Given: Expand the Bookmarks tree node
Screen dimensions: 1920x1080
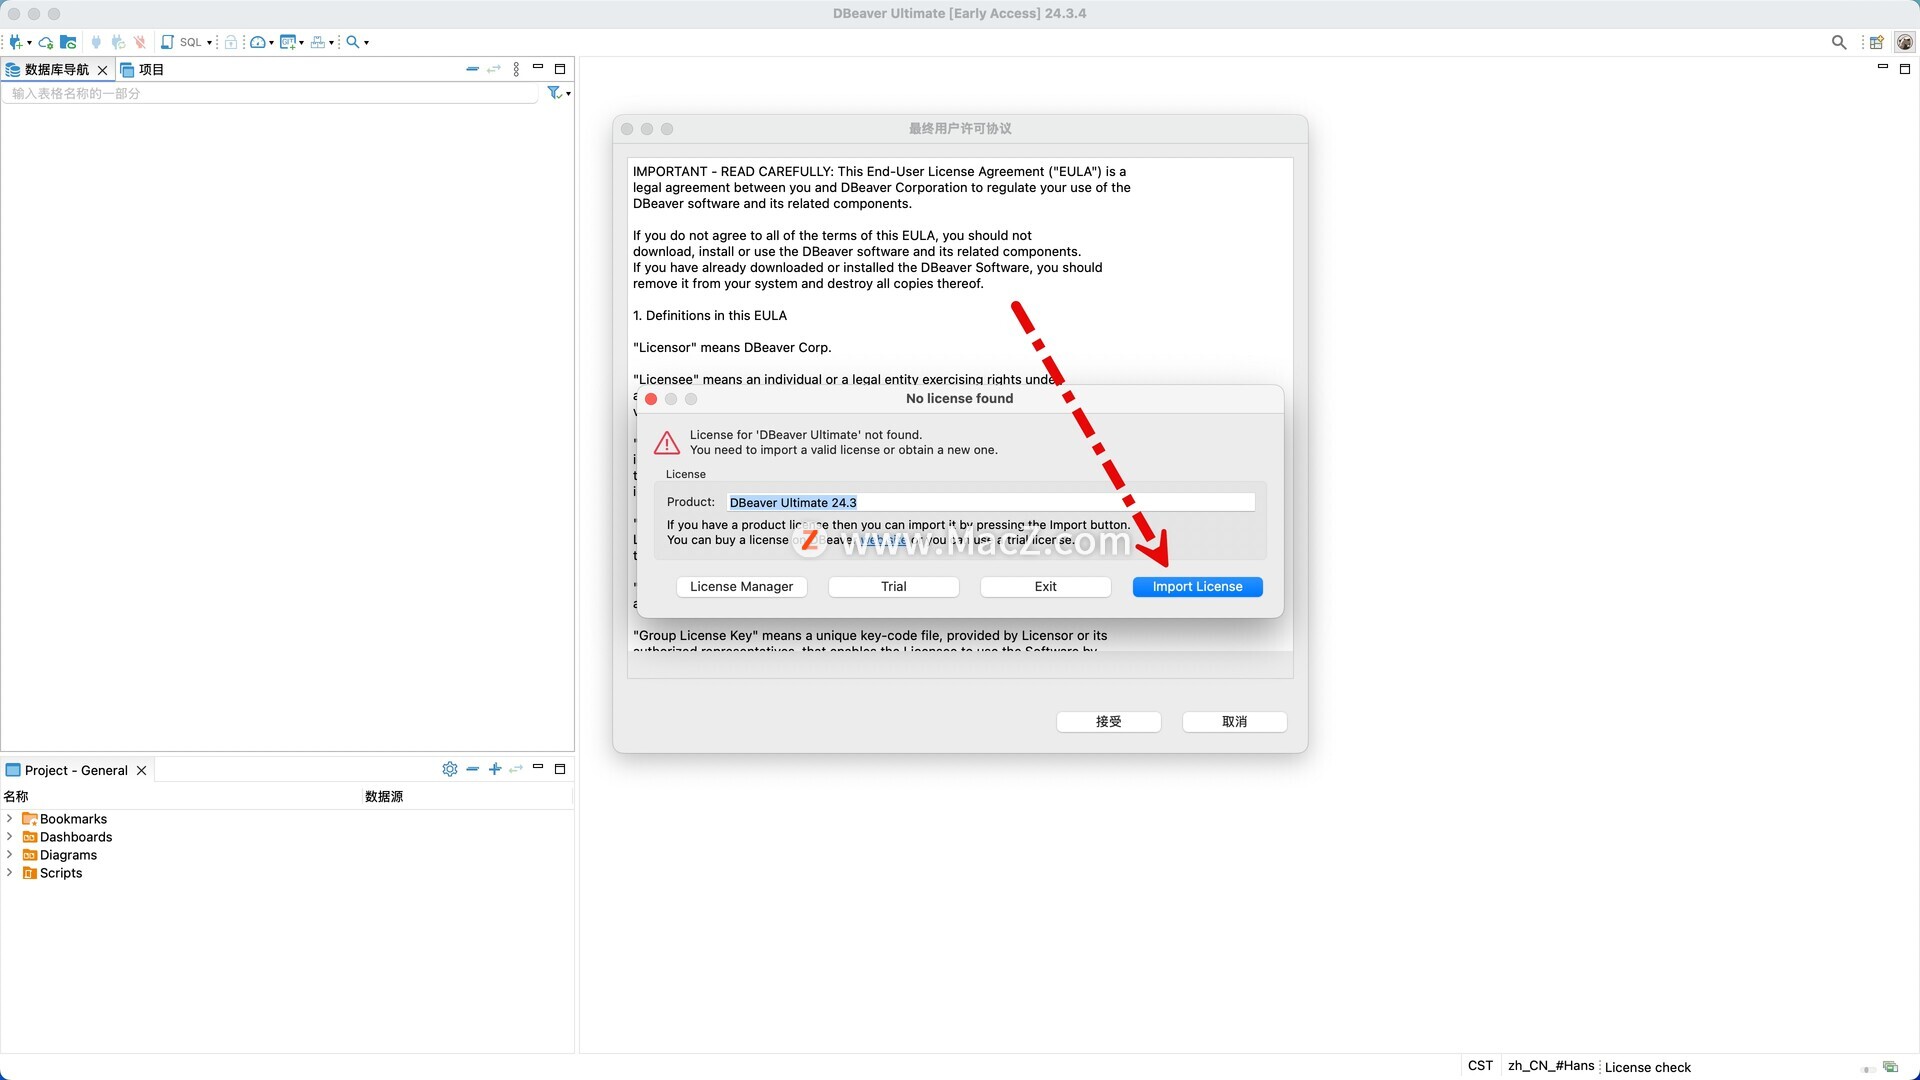Looking at the screenshot, I should pyautogui.click(x=10, y=819).
